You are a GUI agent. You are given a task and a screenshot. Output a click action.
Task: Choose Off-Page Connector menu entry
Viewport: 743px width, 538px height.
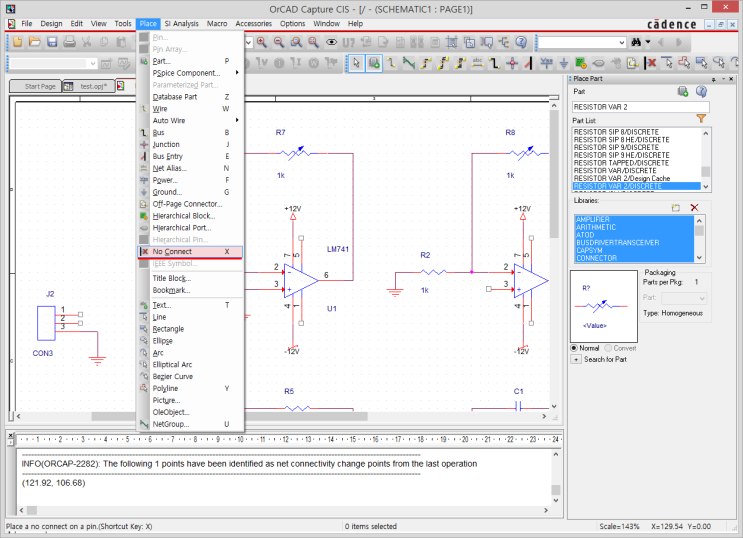tap(191, 204)
